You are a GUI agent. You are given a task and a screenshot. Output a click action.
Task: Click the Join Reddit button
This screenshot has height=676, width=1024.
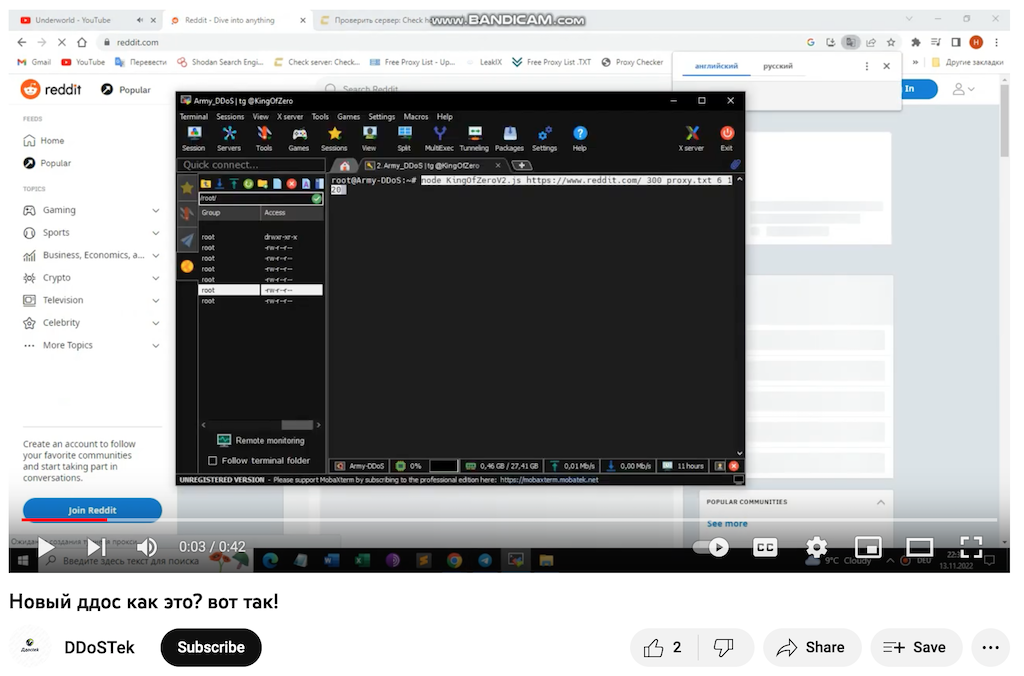click(92, 510)
